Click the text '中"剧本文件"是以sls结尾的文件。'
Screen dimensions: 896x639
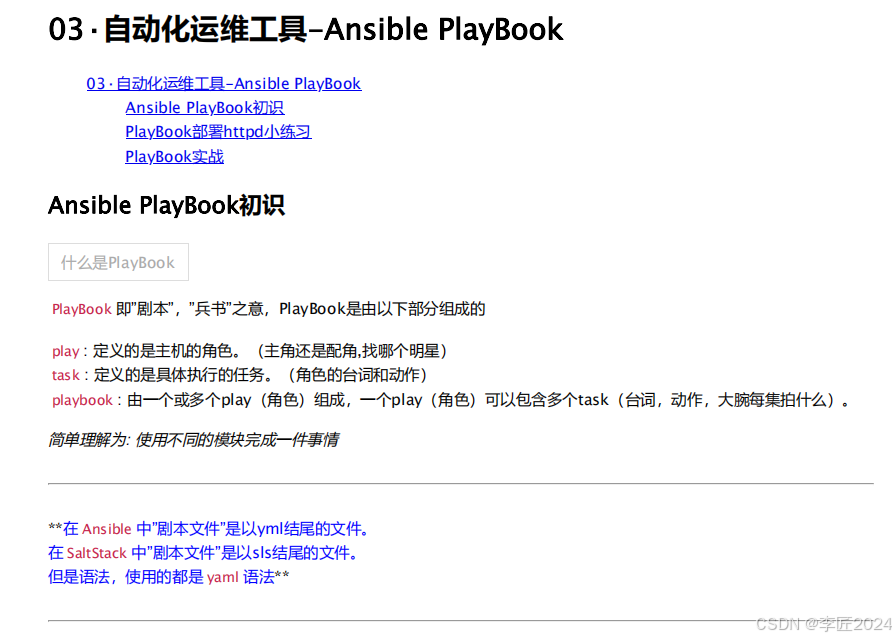pos(246,553)
